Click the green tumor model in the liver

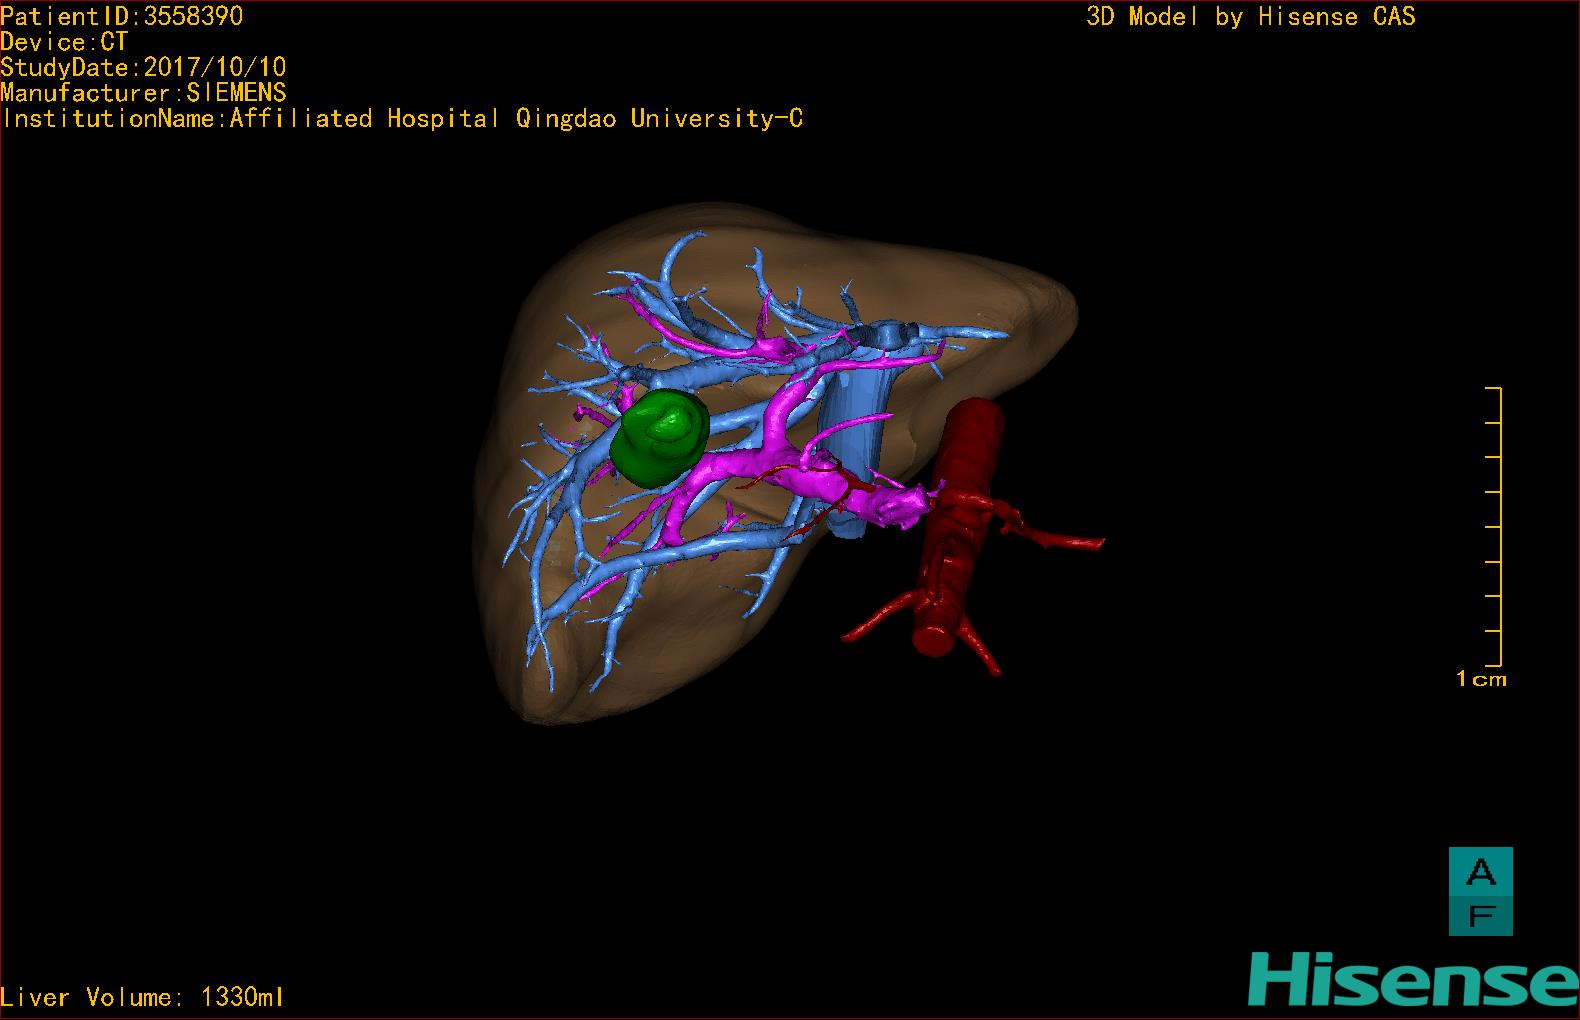point(659,439)
